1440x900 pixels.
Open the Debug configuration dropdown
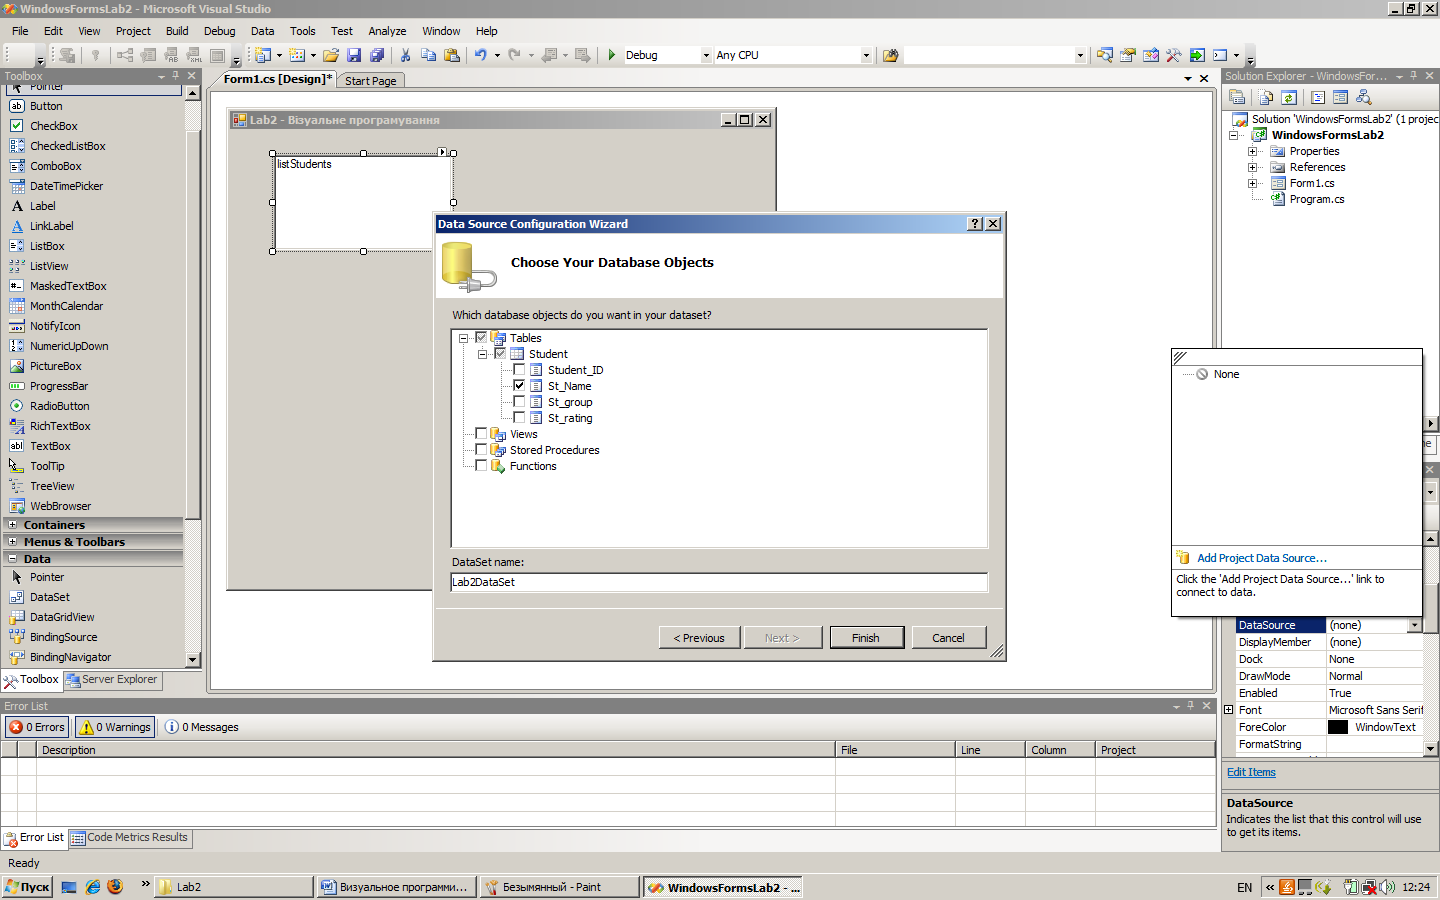(706, 56)
